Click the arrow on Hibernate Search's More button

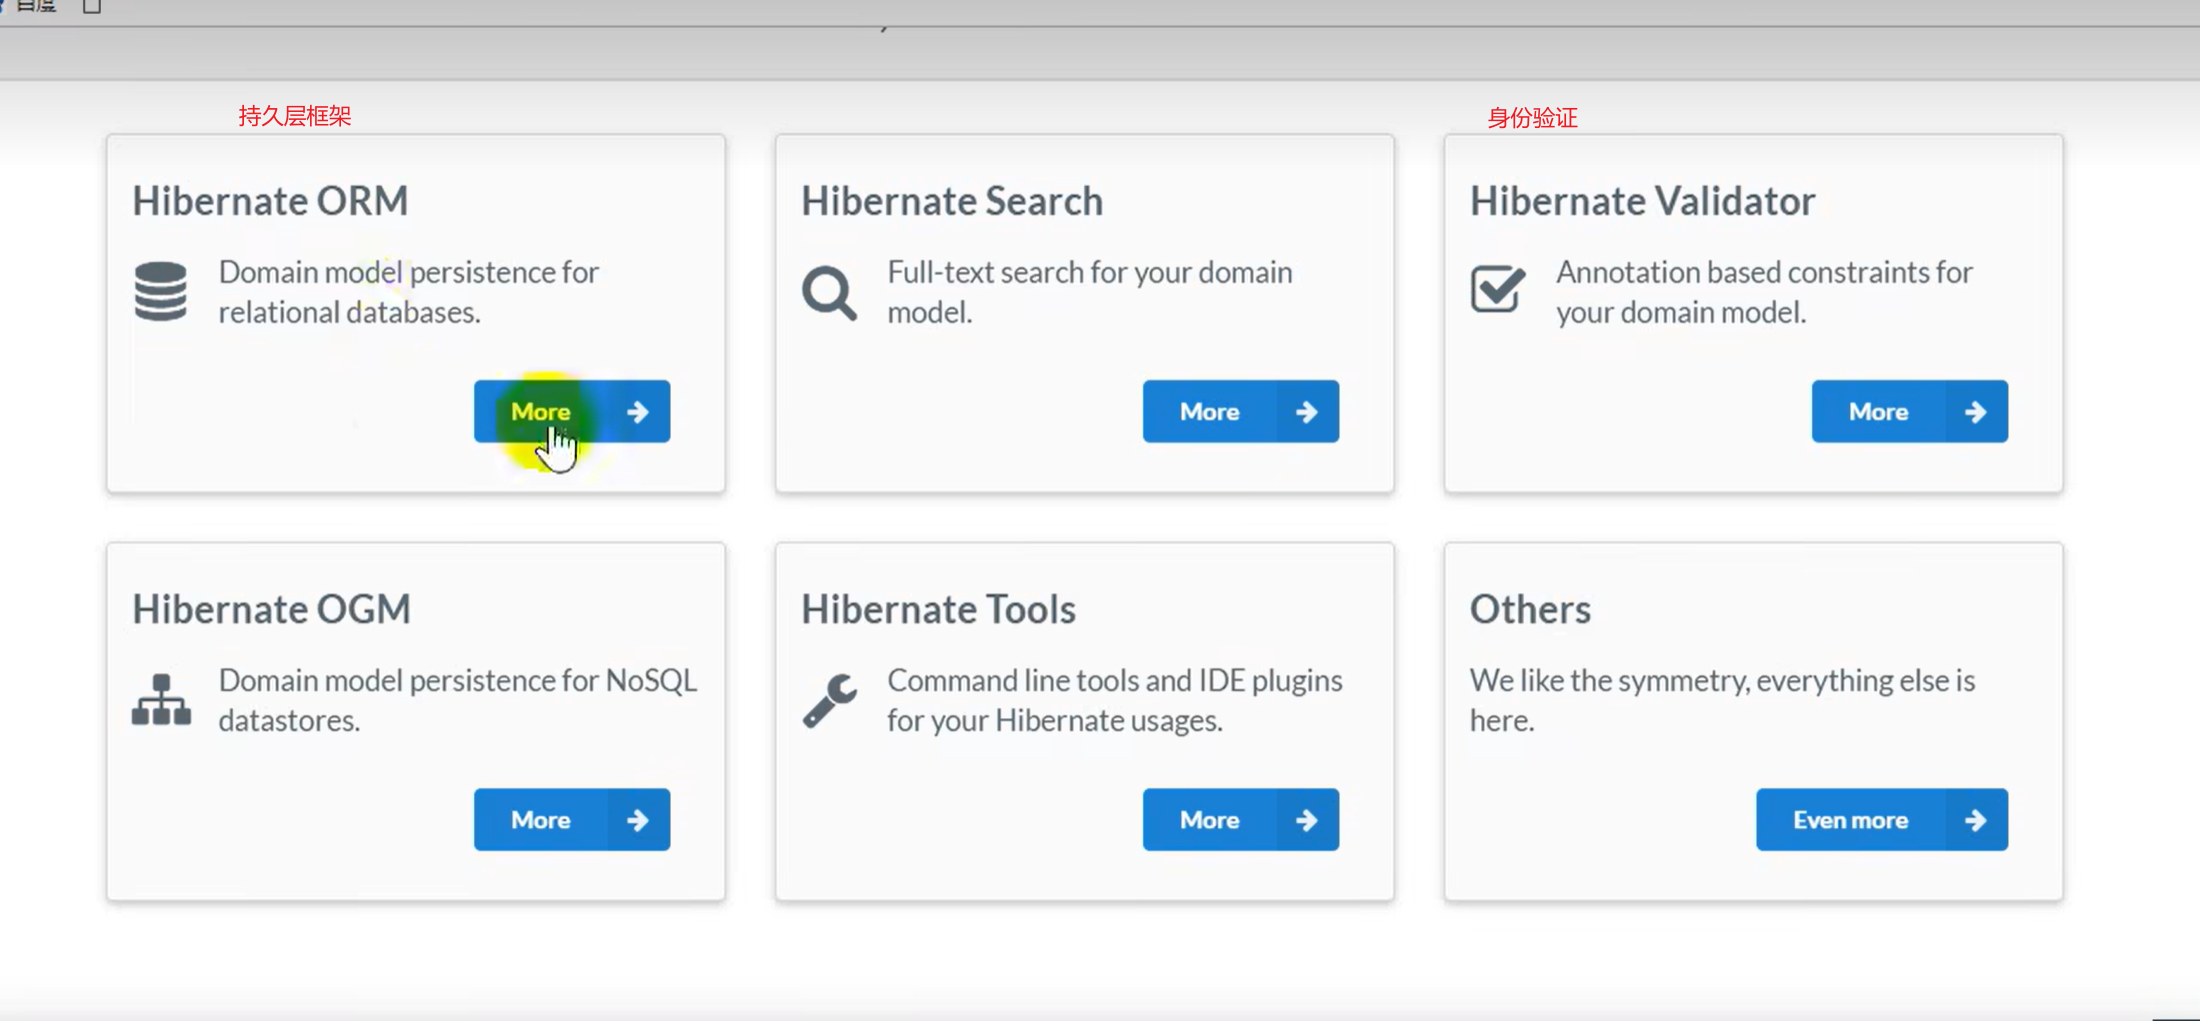1307,411
